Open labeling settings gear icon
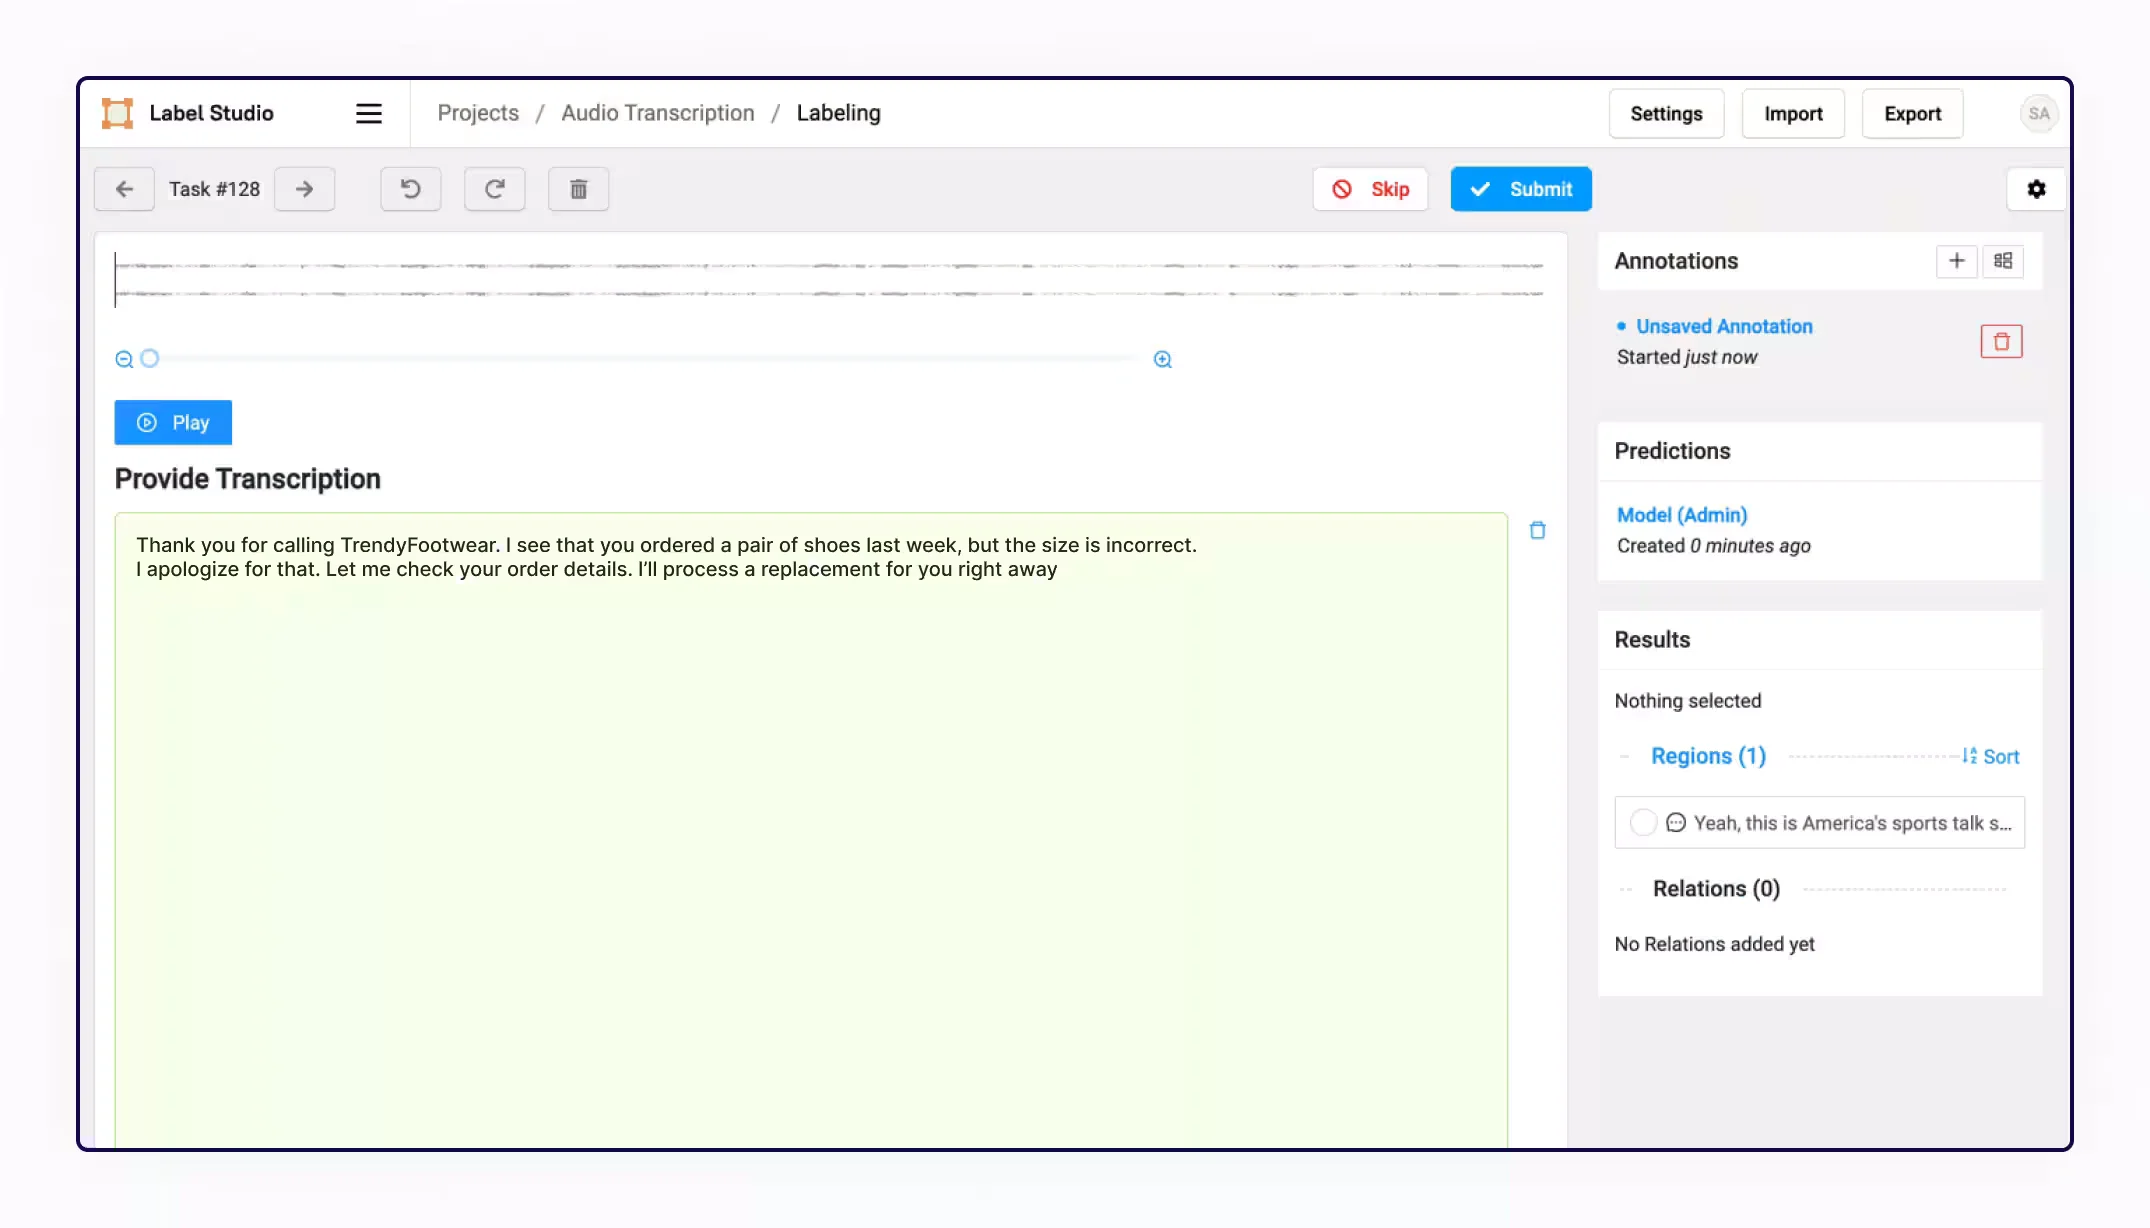2150x1228 pixels. pos(2036,189)
